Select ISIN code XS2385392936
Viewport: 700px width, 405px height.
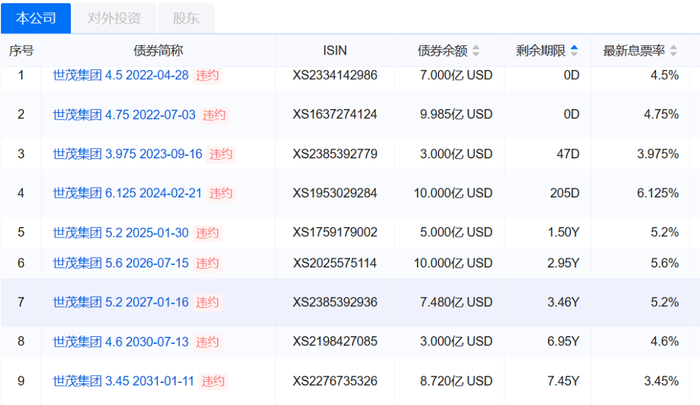[335, 302]
